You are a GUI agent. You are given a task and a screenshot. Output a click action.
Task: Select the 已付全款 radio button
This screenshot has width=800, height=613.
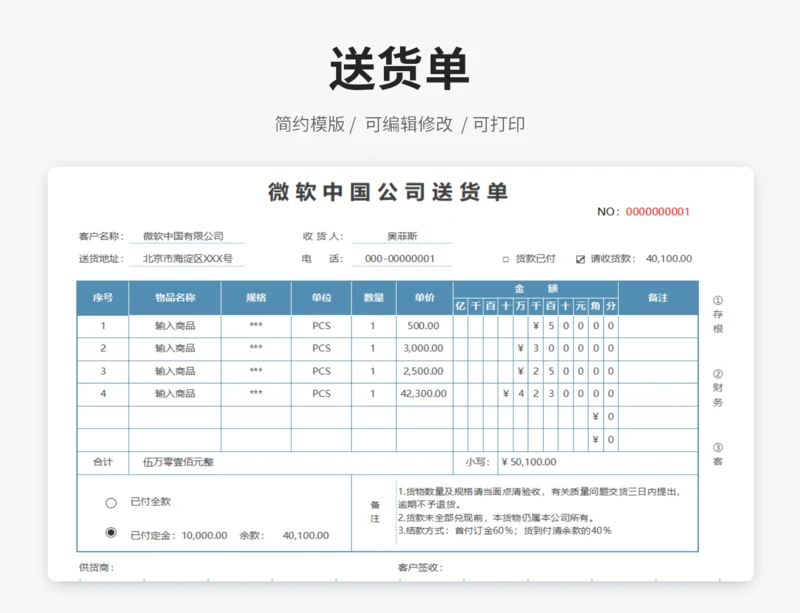coord(111,503)
